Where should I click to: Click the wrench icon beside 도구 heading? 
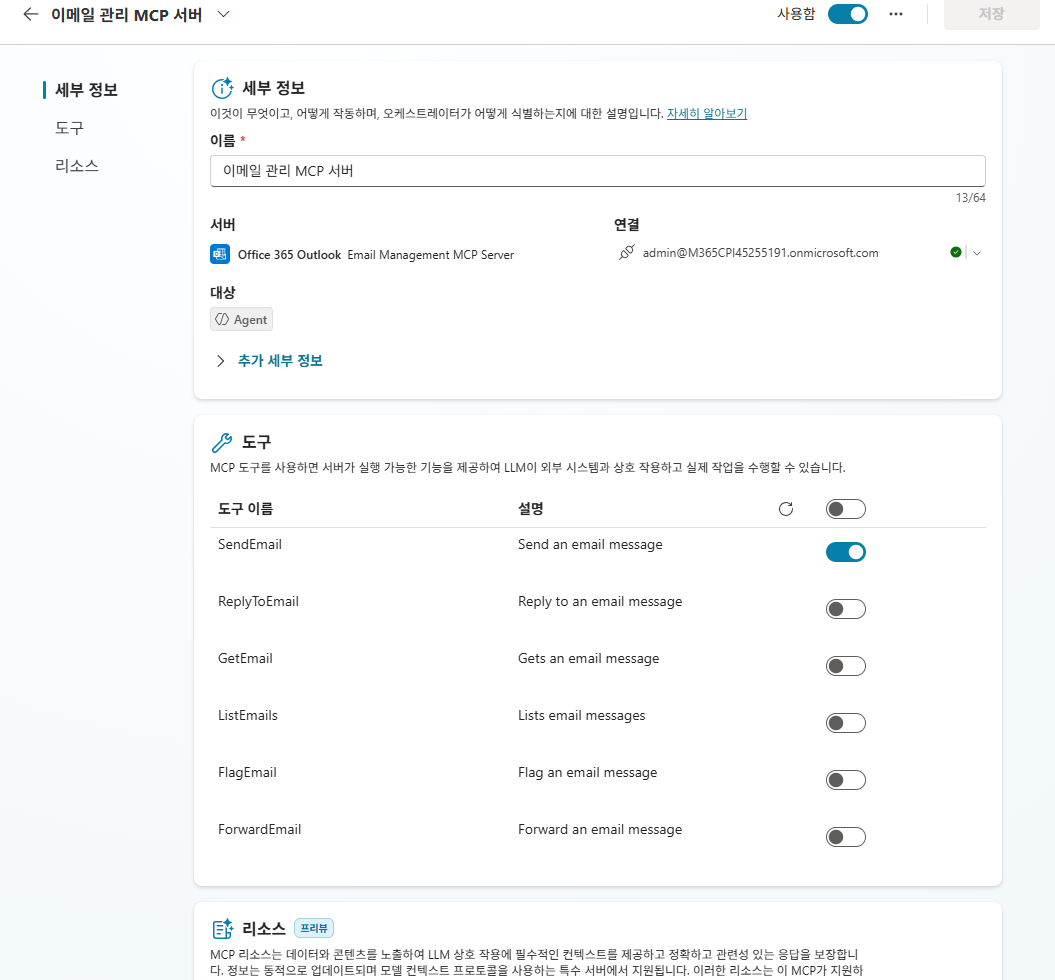[222, 442]
